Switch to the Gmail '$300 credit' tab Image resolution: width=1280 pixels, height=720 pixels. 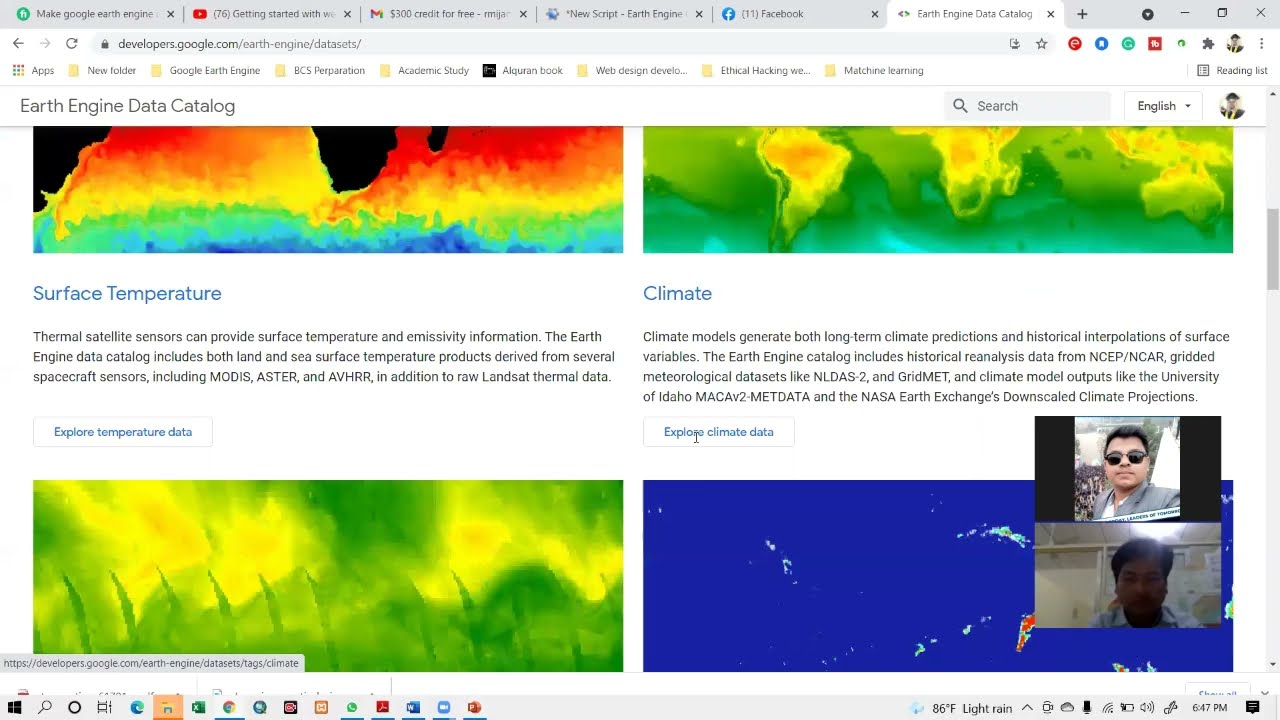pos(448,14)
